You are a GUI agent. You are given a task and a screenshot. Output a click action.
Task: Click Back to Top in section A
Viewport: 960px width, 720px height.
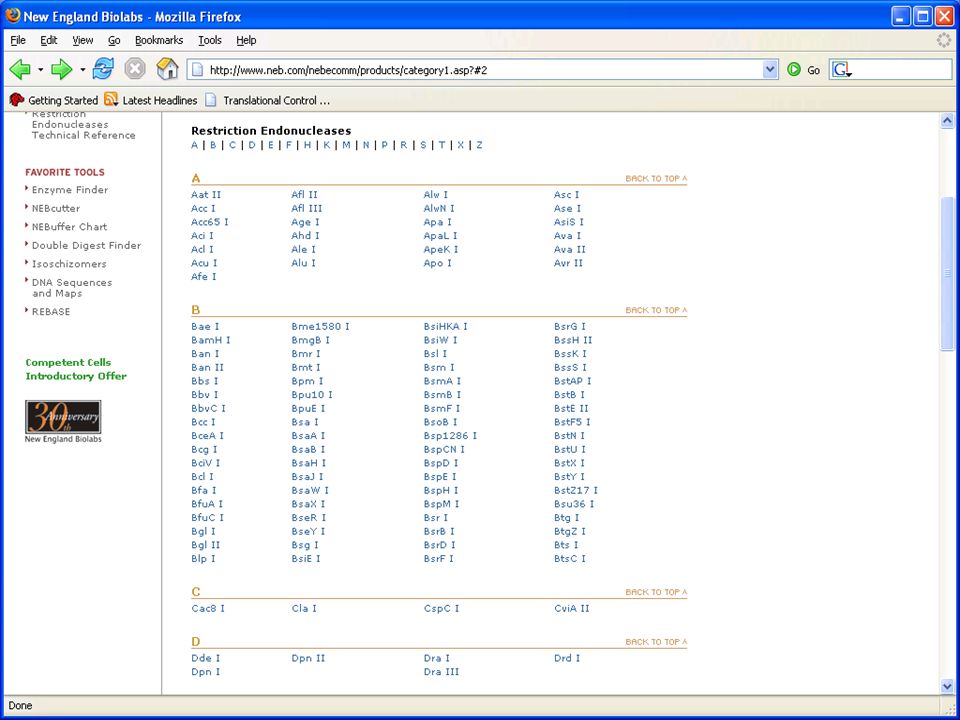tap(656, 178)
